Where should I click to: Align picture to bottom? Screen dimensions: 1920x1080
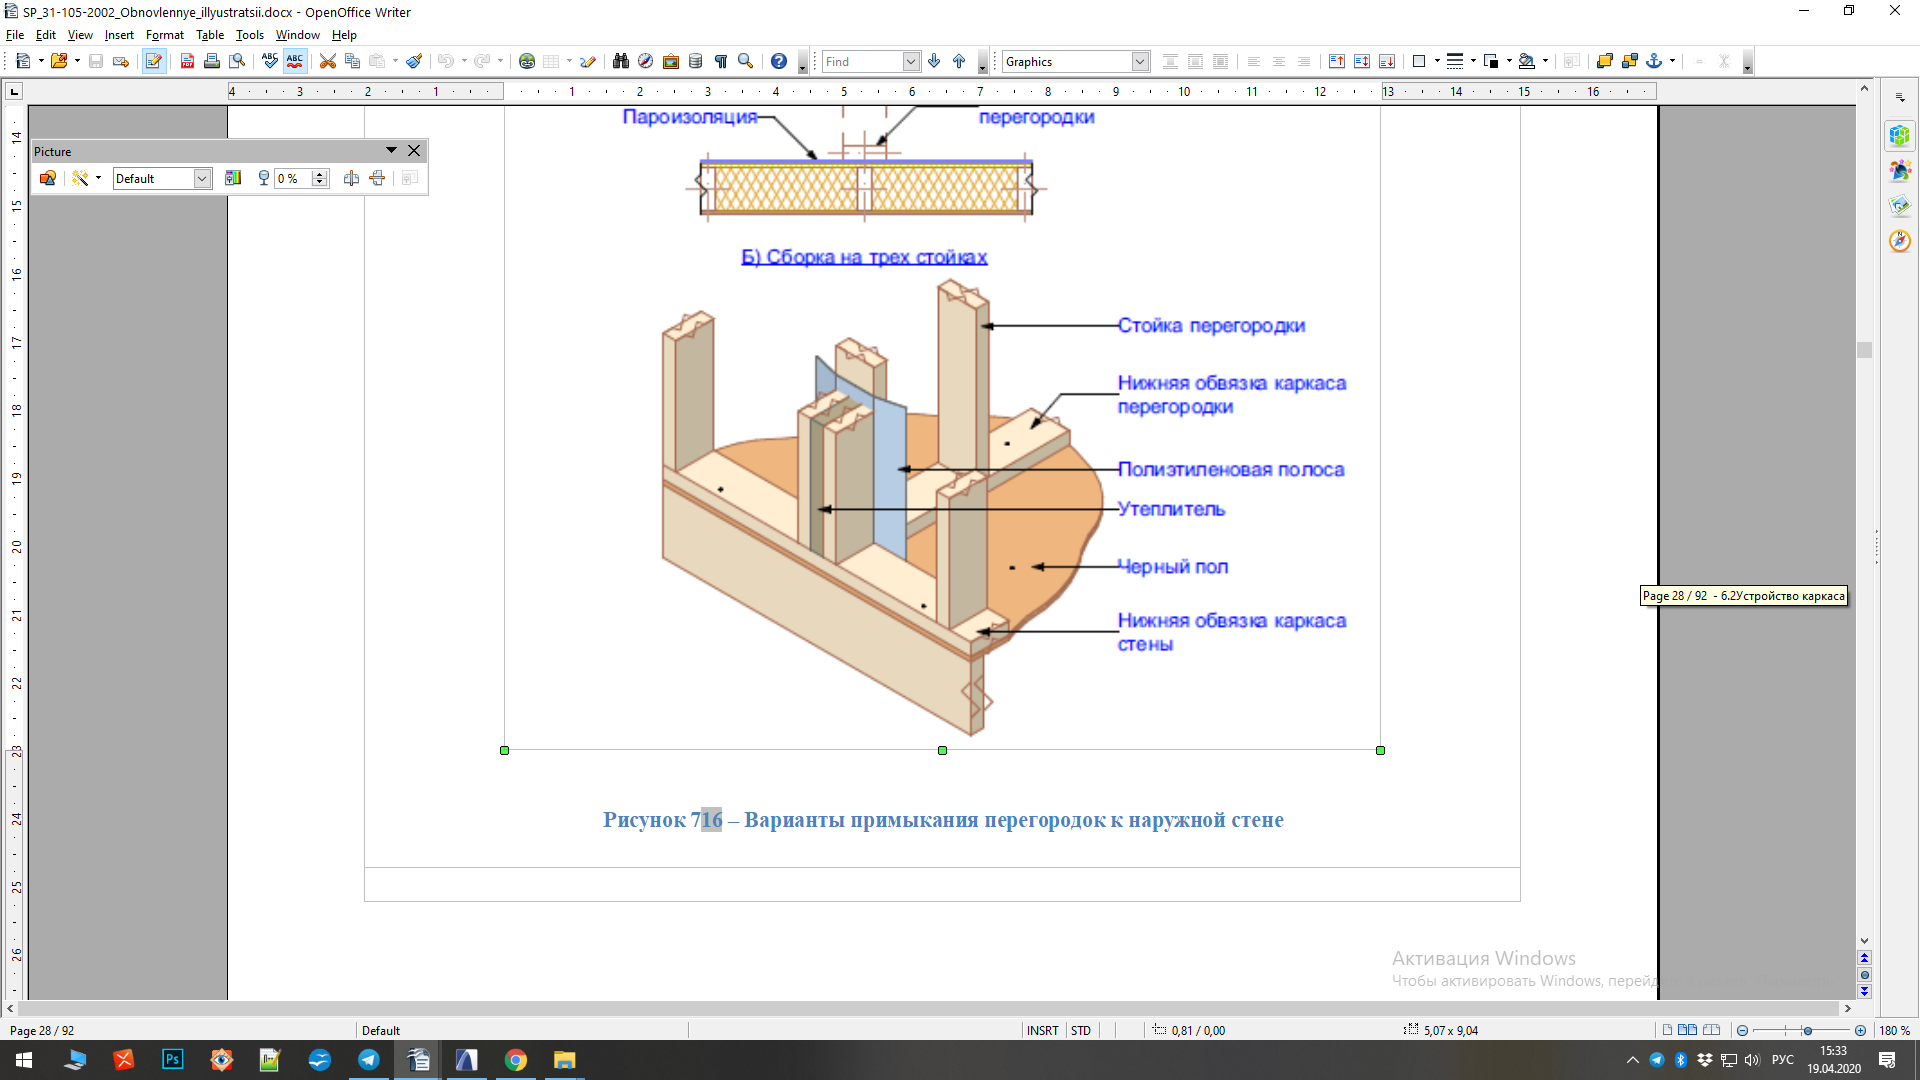point(1387,61)
